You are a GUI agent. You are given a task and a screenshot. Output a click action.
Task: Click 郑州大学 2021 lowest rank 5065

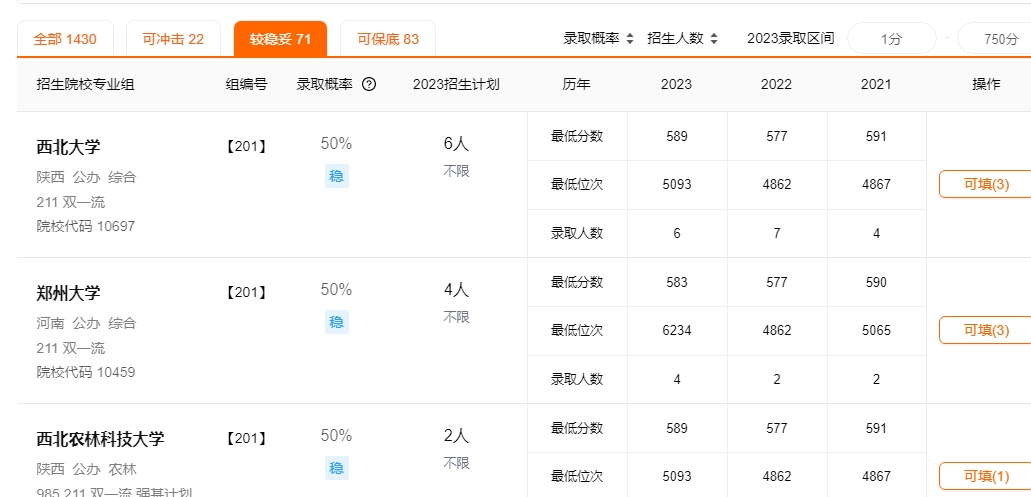pos(876,331)
